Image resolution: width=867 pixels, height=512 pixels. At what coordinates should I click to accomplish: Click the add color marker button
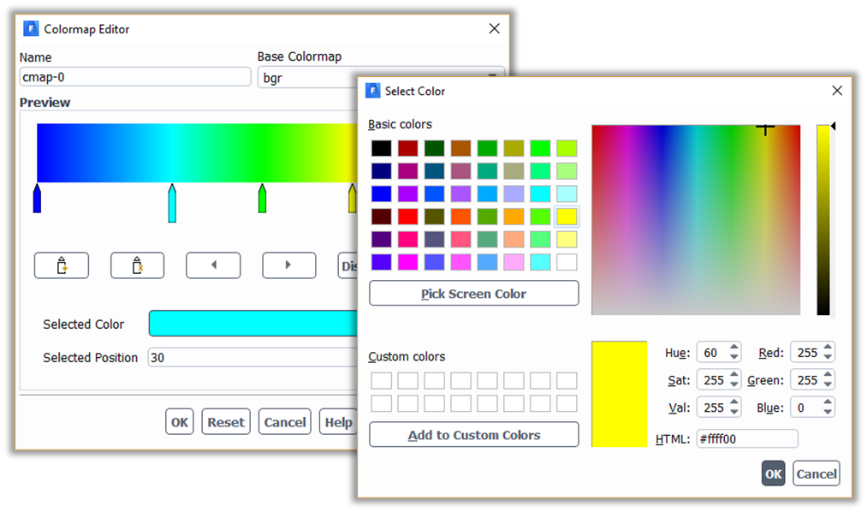coord(61,265)
